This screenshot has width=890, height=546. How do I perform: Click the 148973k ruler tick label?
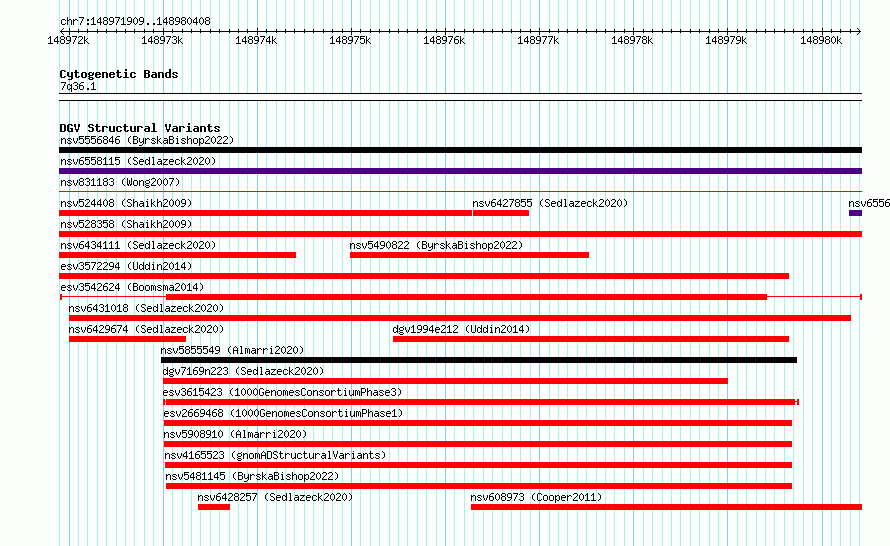162,40
